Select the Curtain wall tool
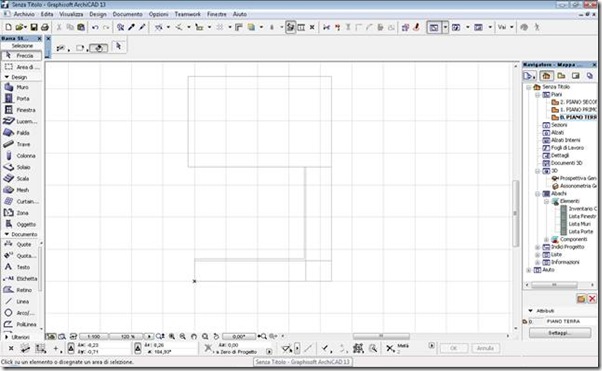Image resolution: width=602 pixels, height=371 pixels. click(21, 201)
